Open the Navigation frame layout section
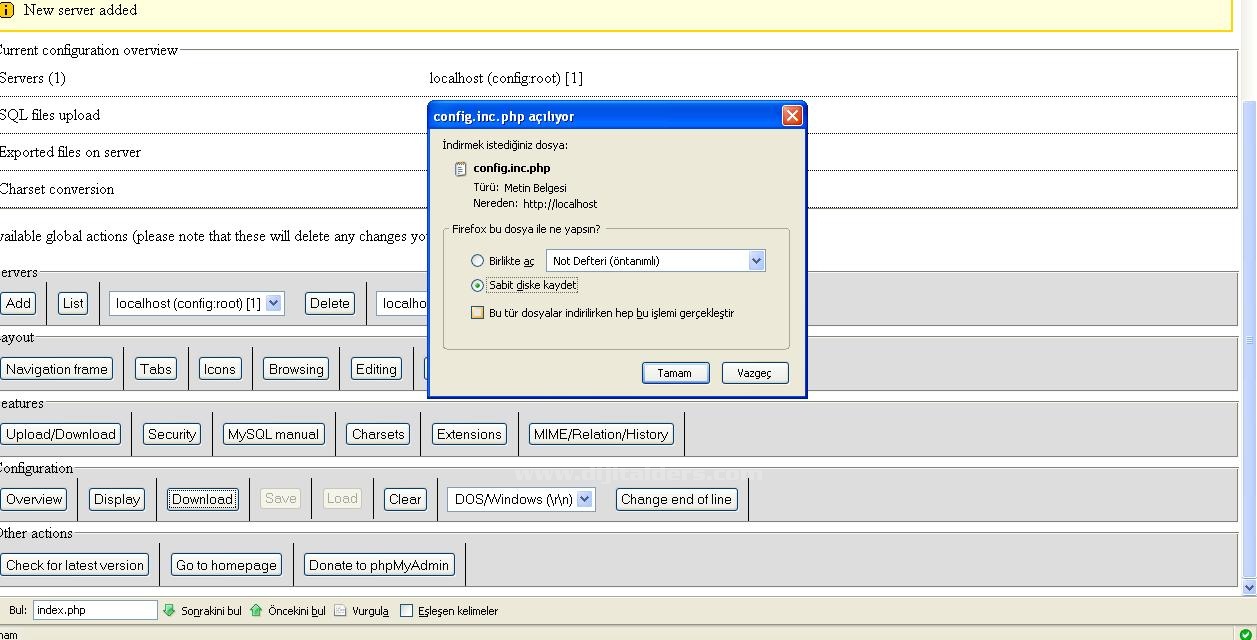 57,369
